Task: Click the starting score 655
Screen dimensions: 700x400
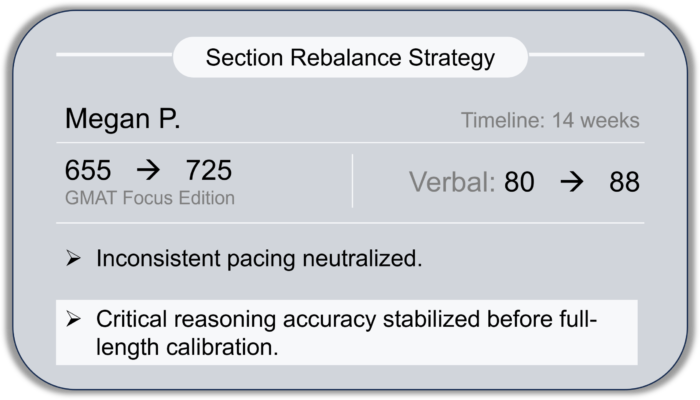Action: point(88,170)
